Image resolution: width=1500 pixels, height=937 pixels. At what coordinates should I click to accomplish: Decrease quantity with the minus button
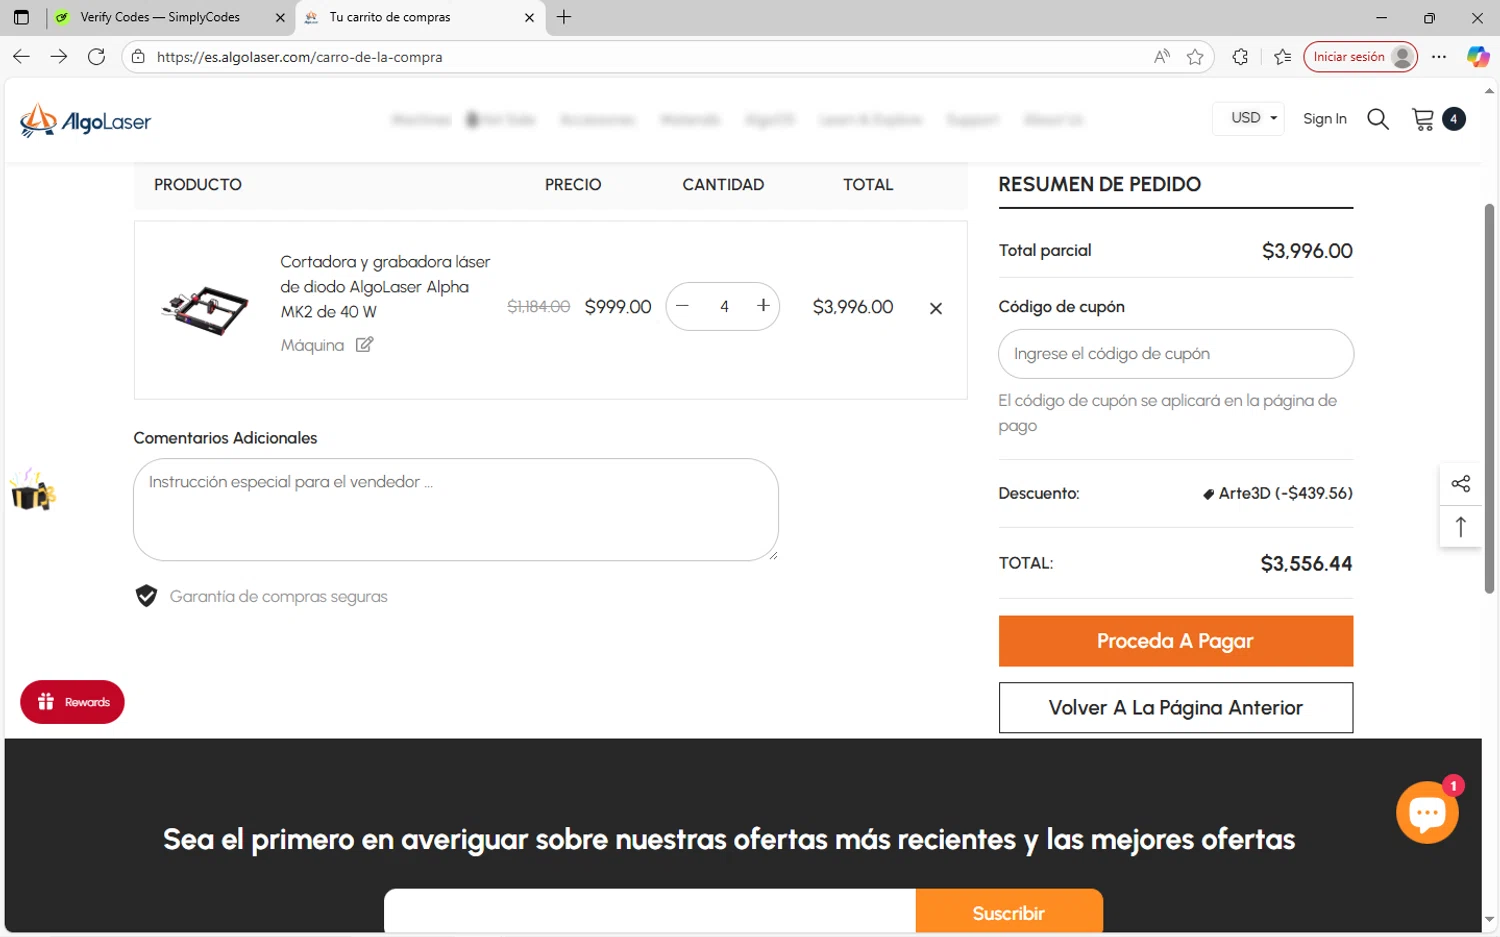[683, 306]
